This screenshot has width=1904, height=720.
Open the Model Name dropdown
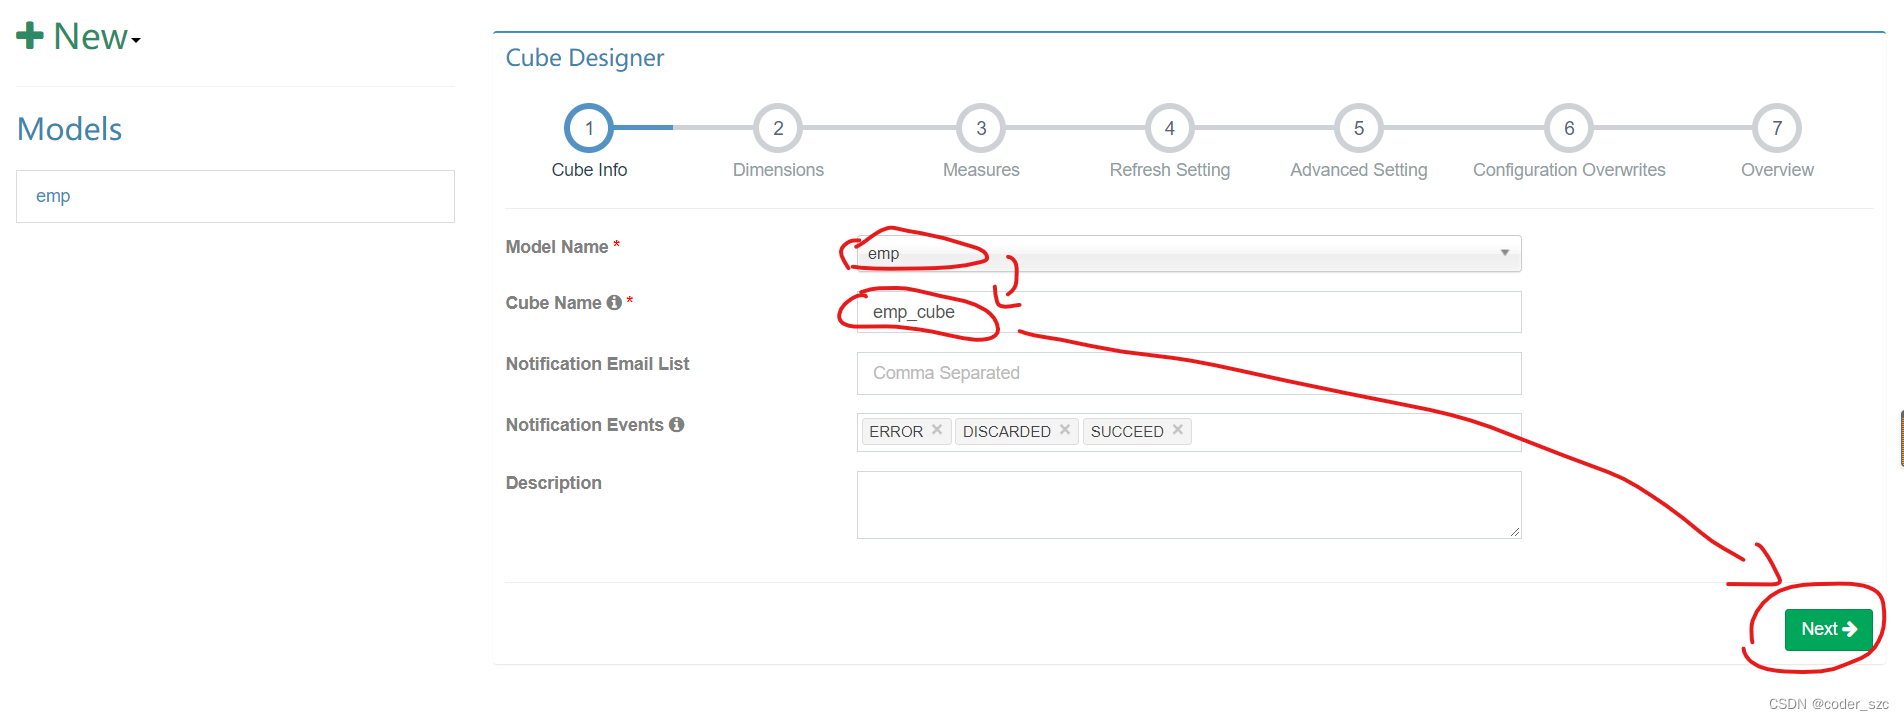(1189, 253)
